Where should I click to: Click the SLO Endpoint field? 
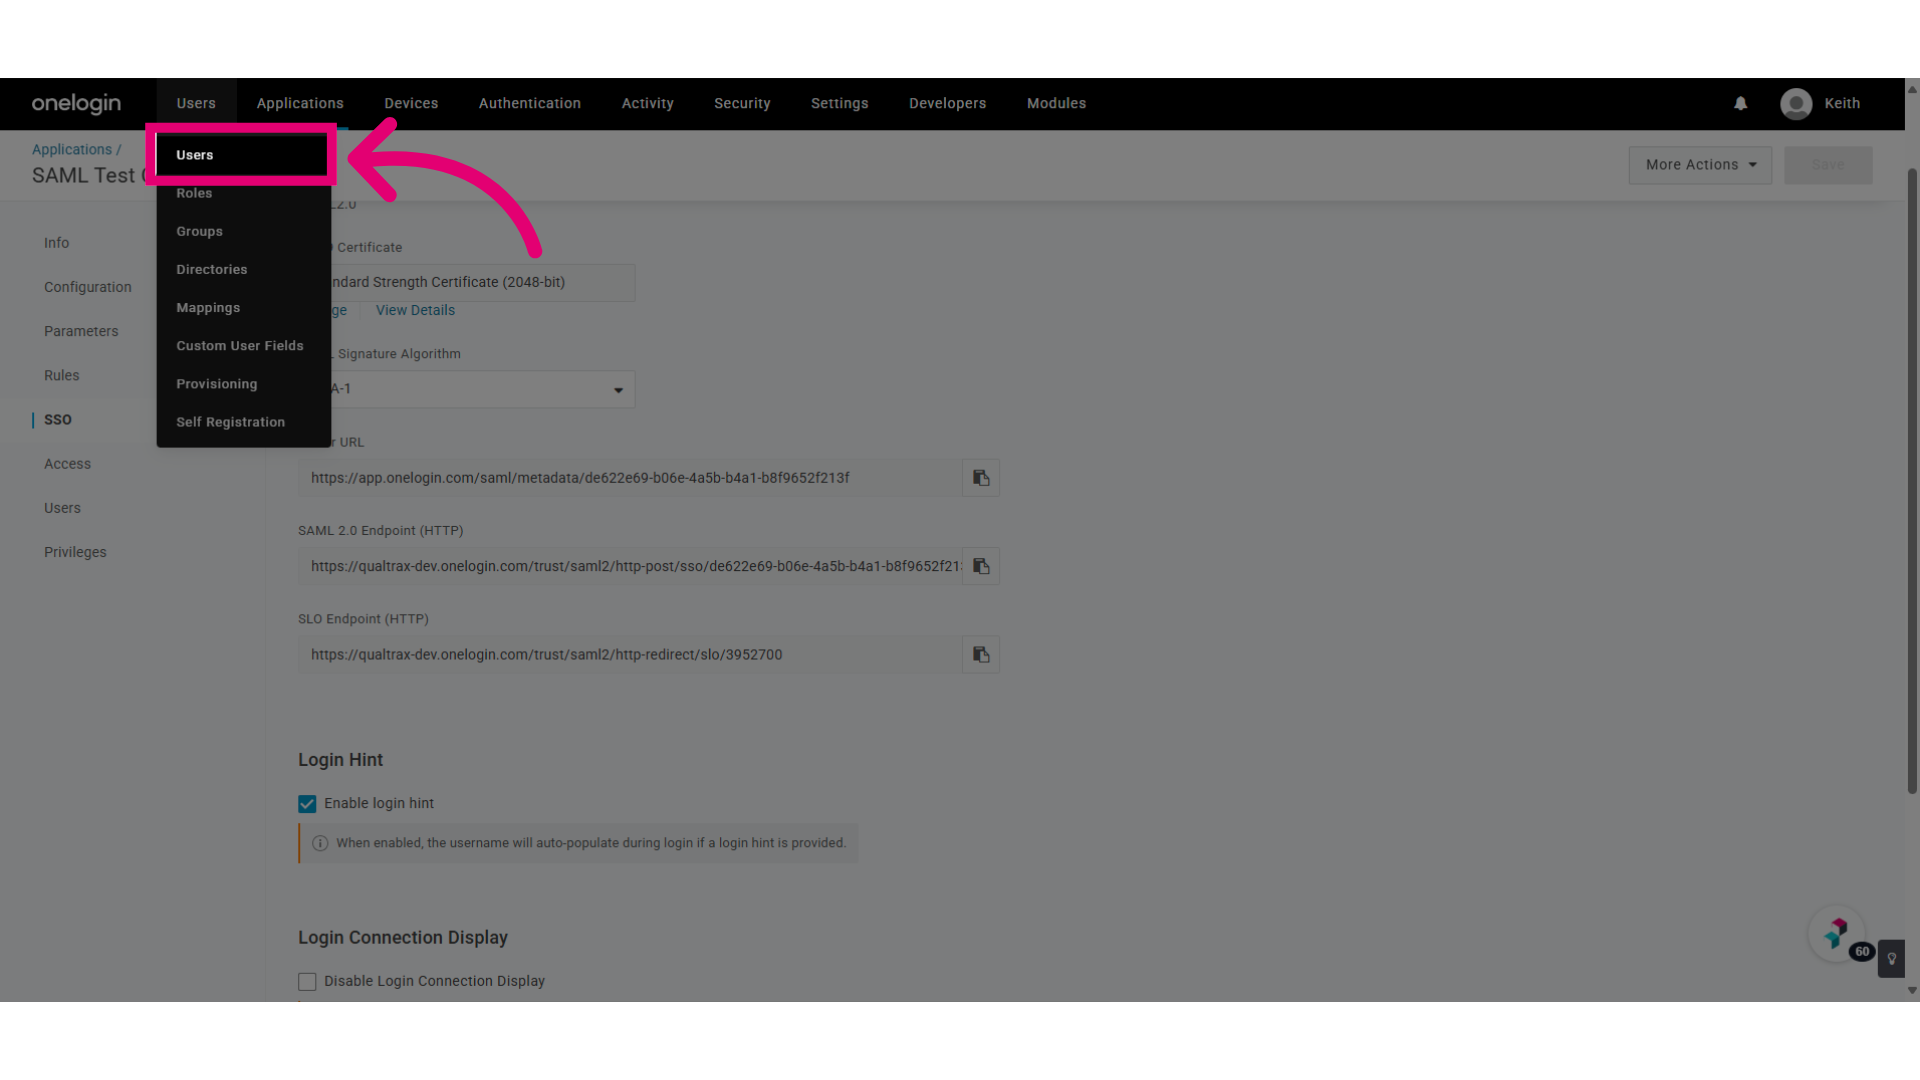630,655
